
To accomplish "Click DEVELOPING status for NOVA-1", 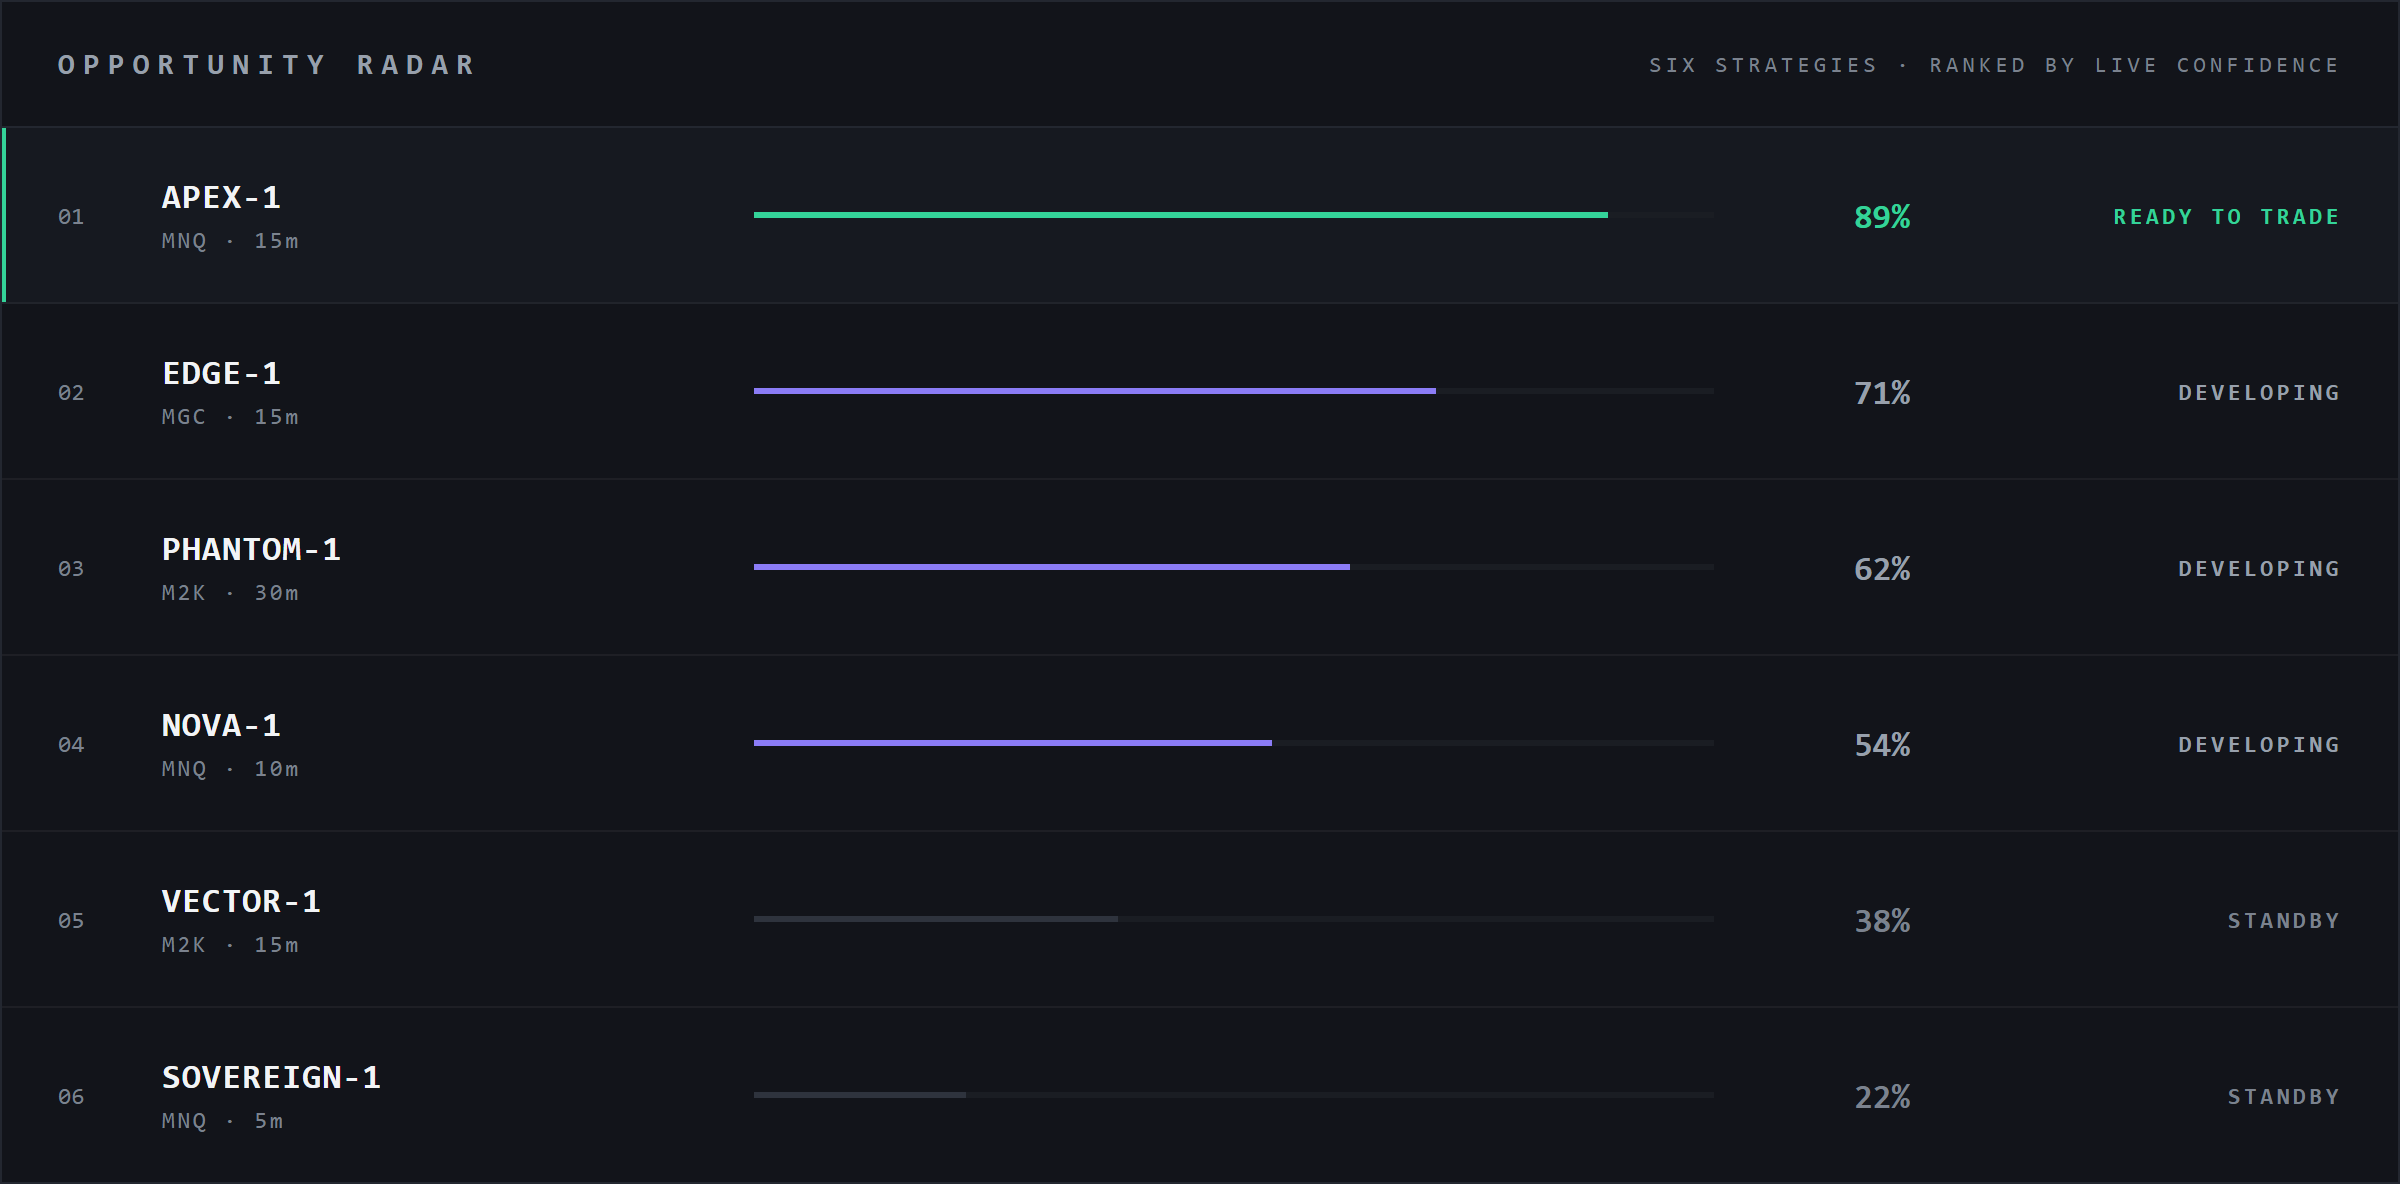I will [x=2259, y=745].
